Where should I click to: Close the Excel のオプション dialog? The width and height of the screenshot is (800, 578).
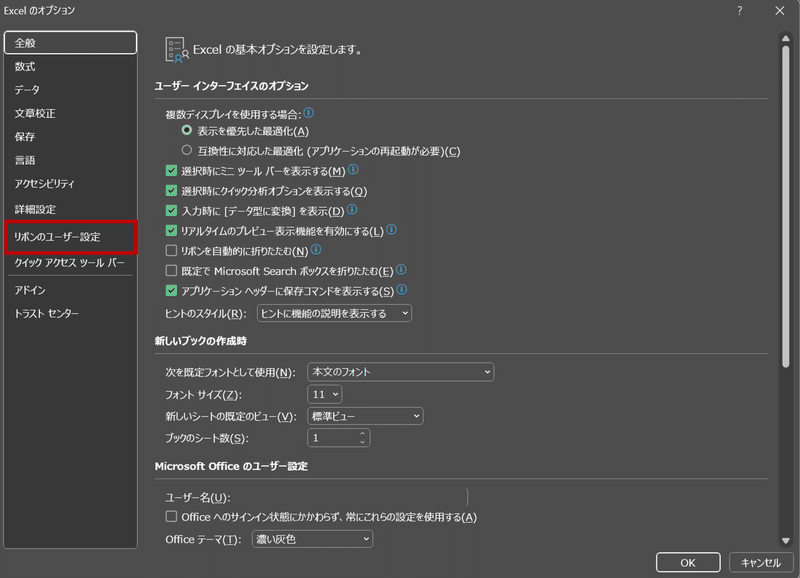click(780, 11)
